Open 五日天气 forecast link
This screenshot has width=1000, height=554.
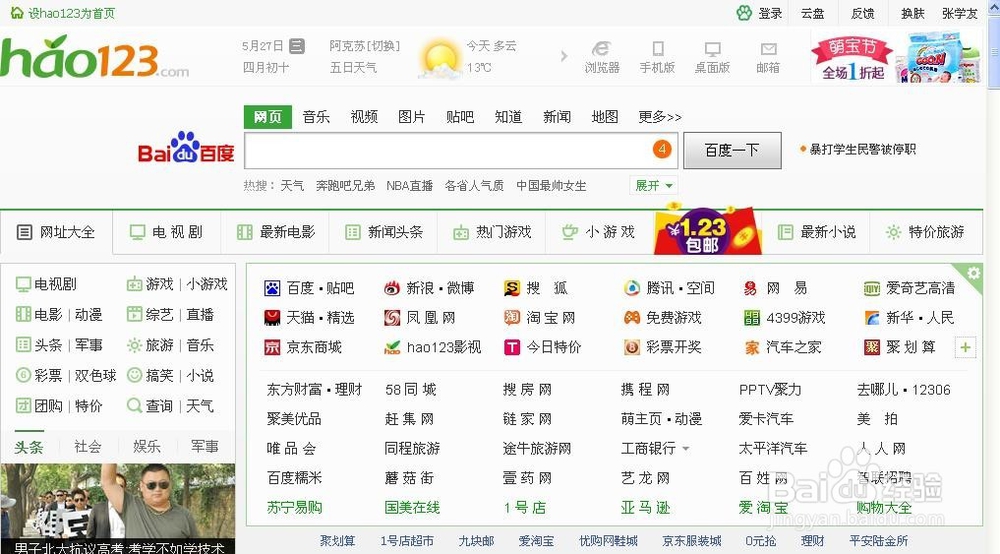point(353,67)
